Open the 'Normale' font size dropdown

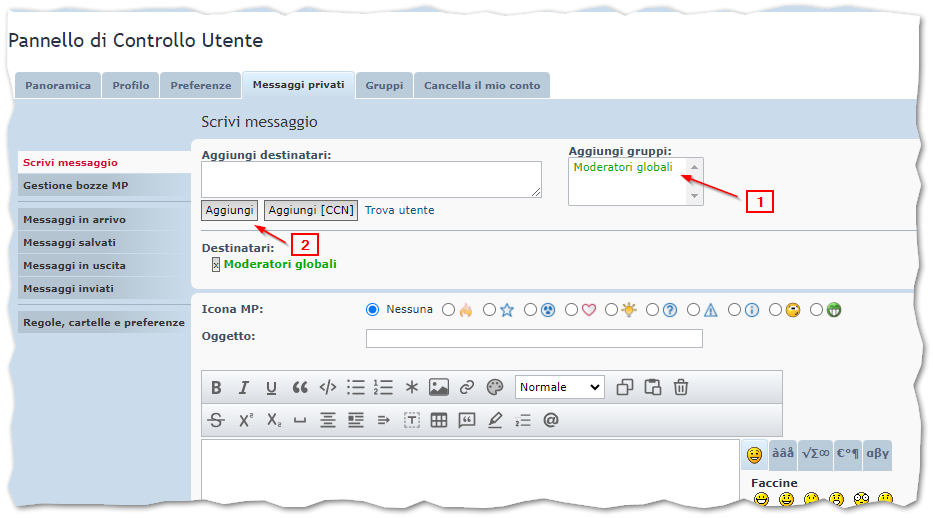pos(559,387)
